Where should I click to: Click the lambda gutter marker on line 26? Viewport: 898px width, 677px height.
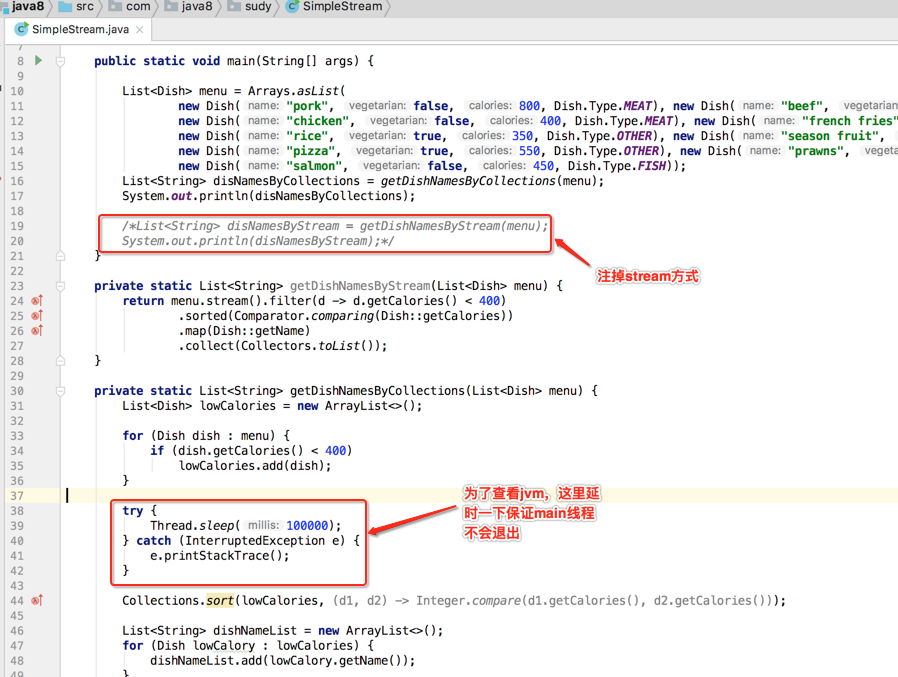click(37, 330)
